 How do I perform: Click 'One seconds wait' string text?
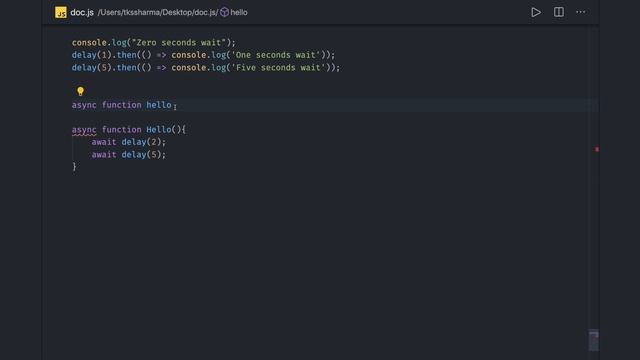click(276, 55)
